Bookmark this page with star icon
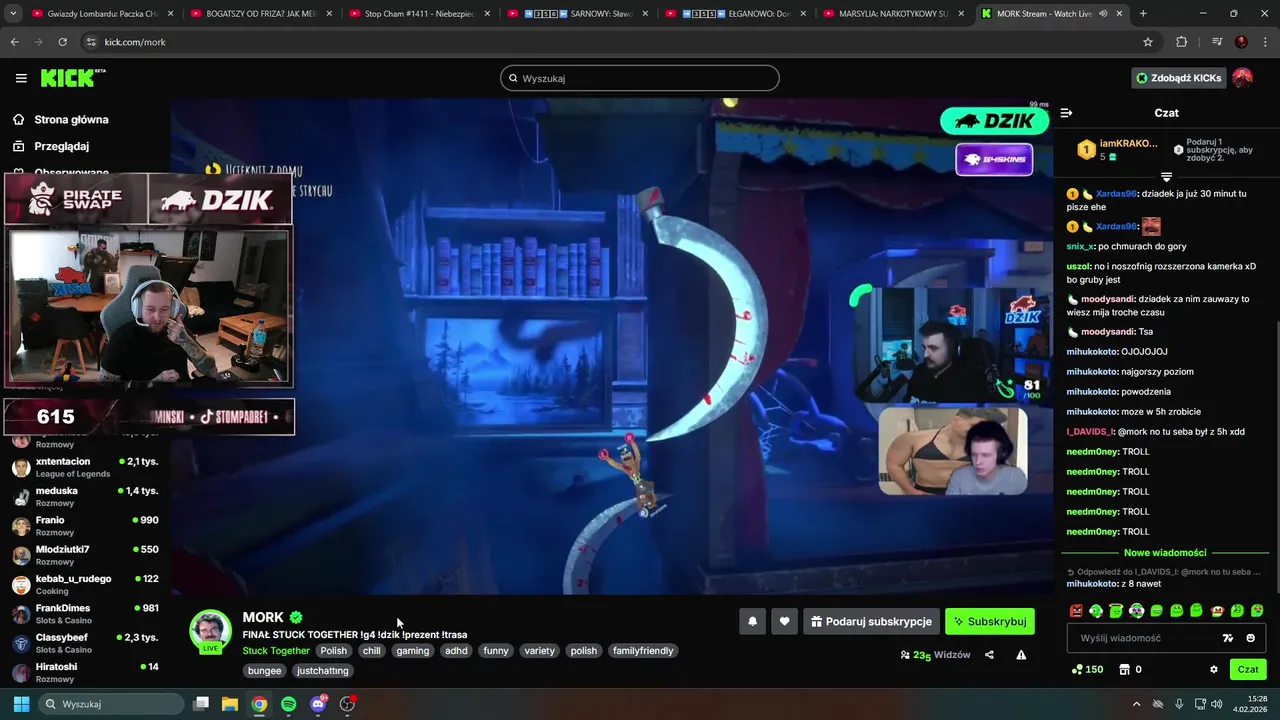This screenshot has width=1280, height=720. point(1148,42)
